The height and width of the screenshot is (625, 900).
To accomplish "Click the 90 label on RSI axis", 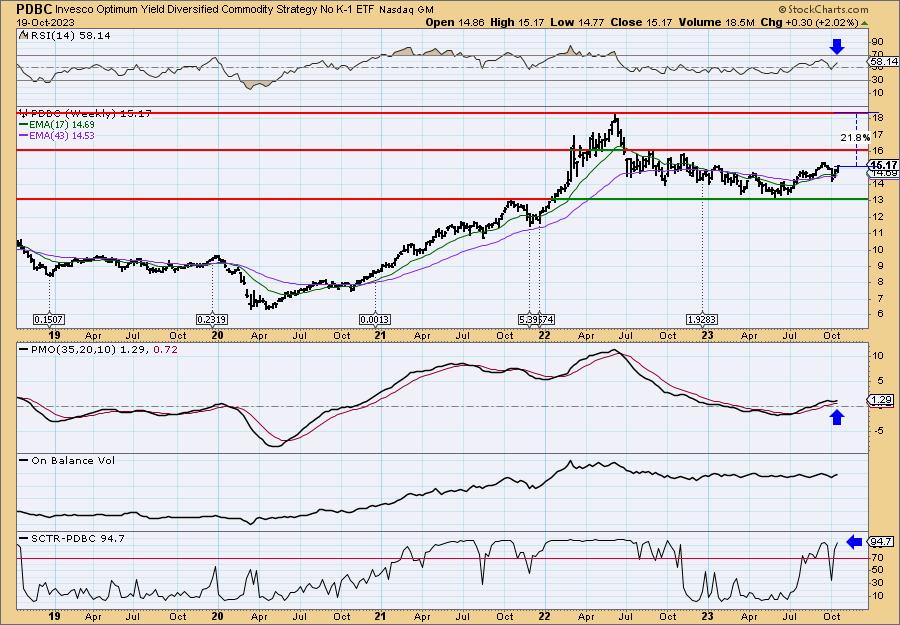I will (878, 41).
